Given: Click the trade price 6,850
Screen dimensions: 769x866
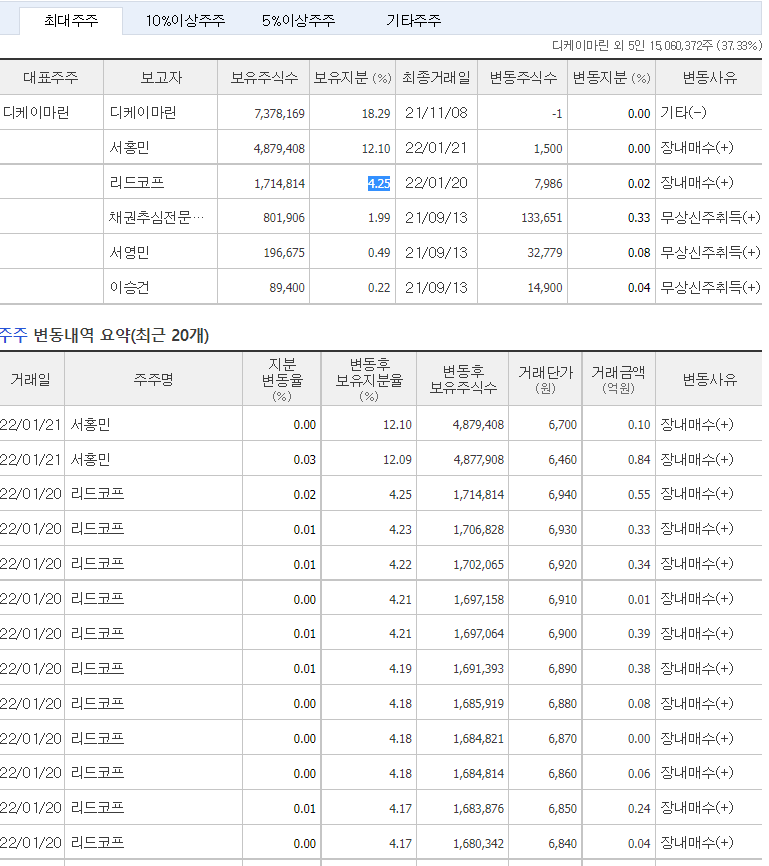Looking at the screenshot, I should [562, 809].
